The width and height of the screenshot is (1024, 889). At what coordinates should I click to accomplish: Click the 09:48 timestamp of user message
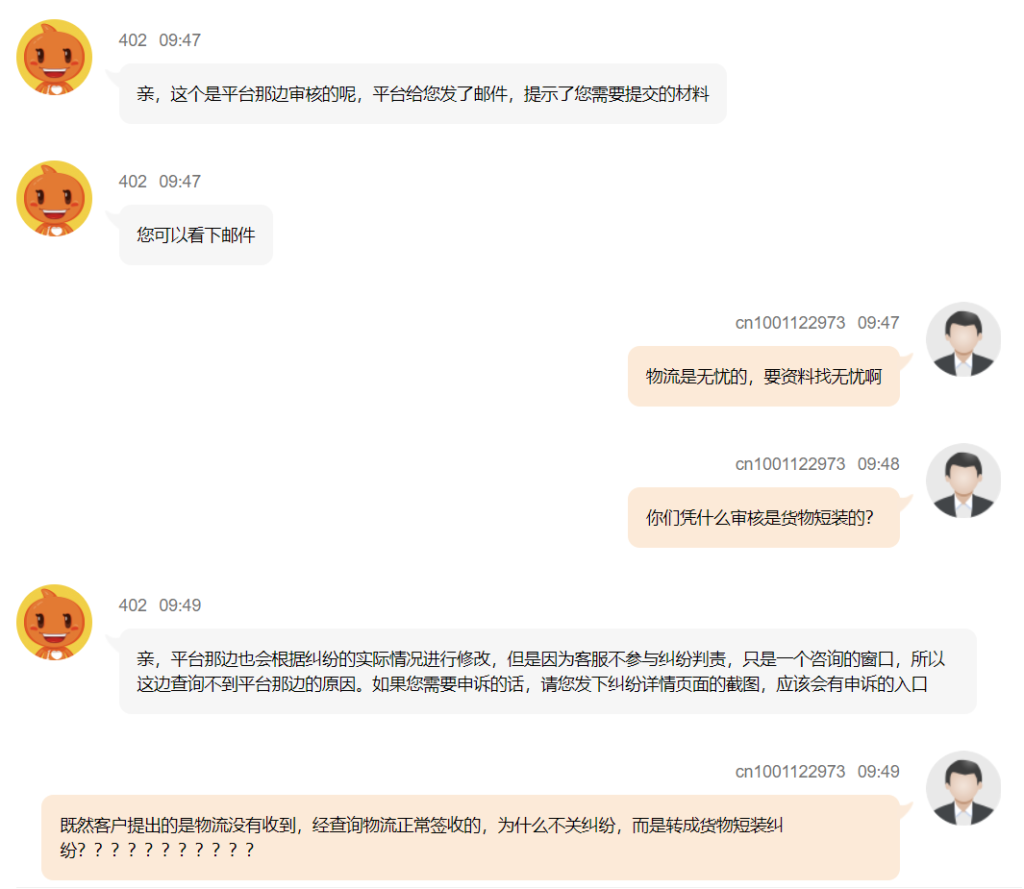click(x=878, y=464)
